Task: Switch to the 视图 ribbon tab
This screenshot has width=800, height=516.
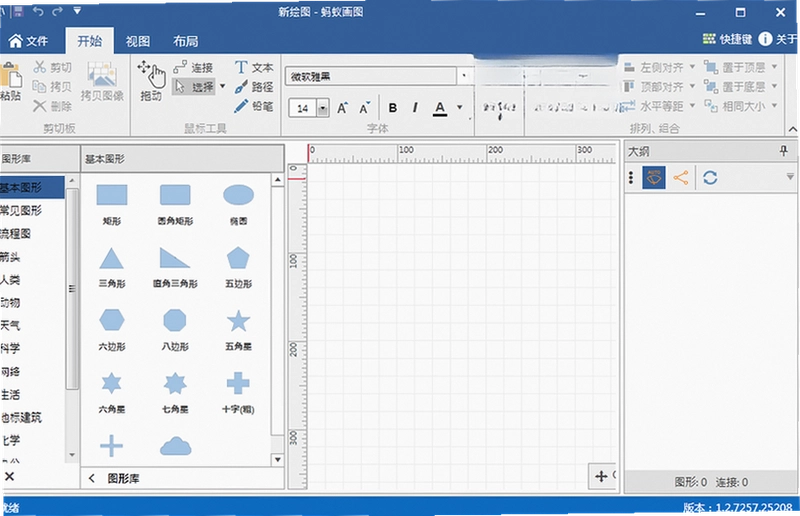Action: click(x=138, y=41)
